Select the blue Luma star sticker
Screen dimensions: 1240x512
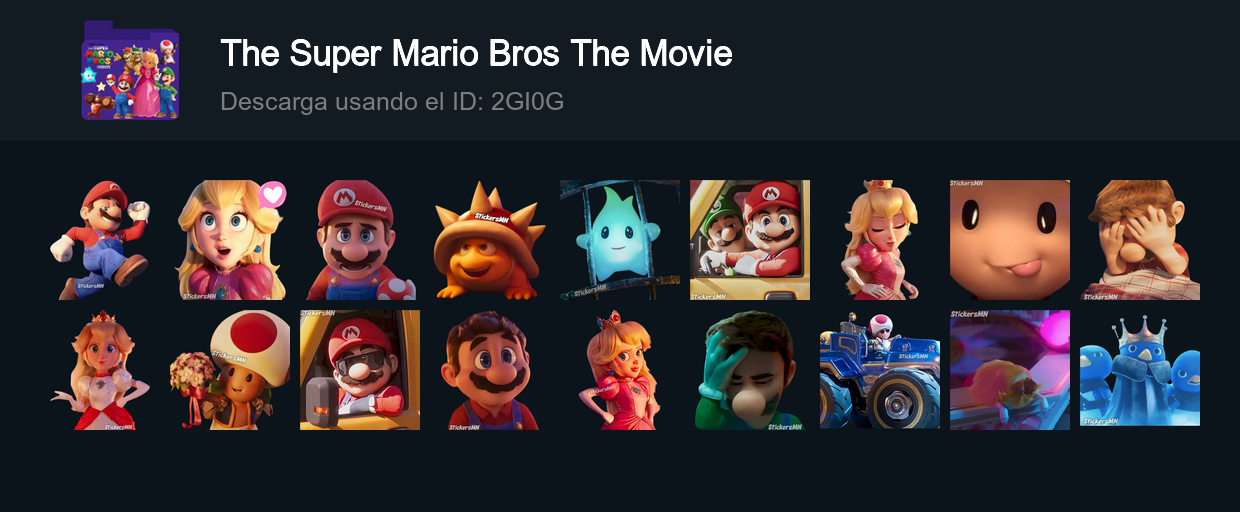[620, 240]
